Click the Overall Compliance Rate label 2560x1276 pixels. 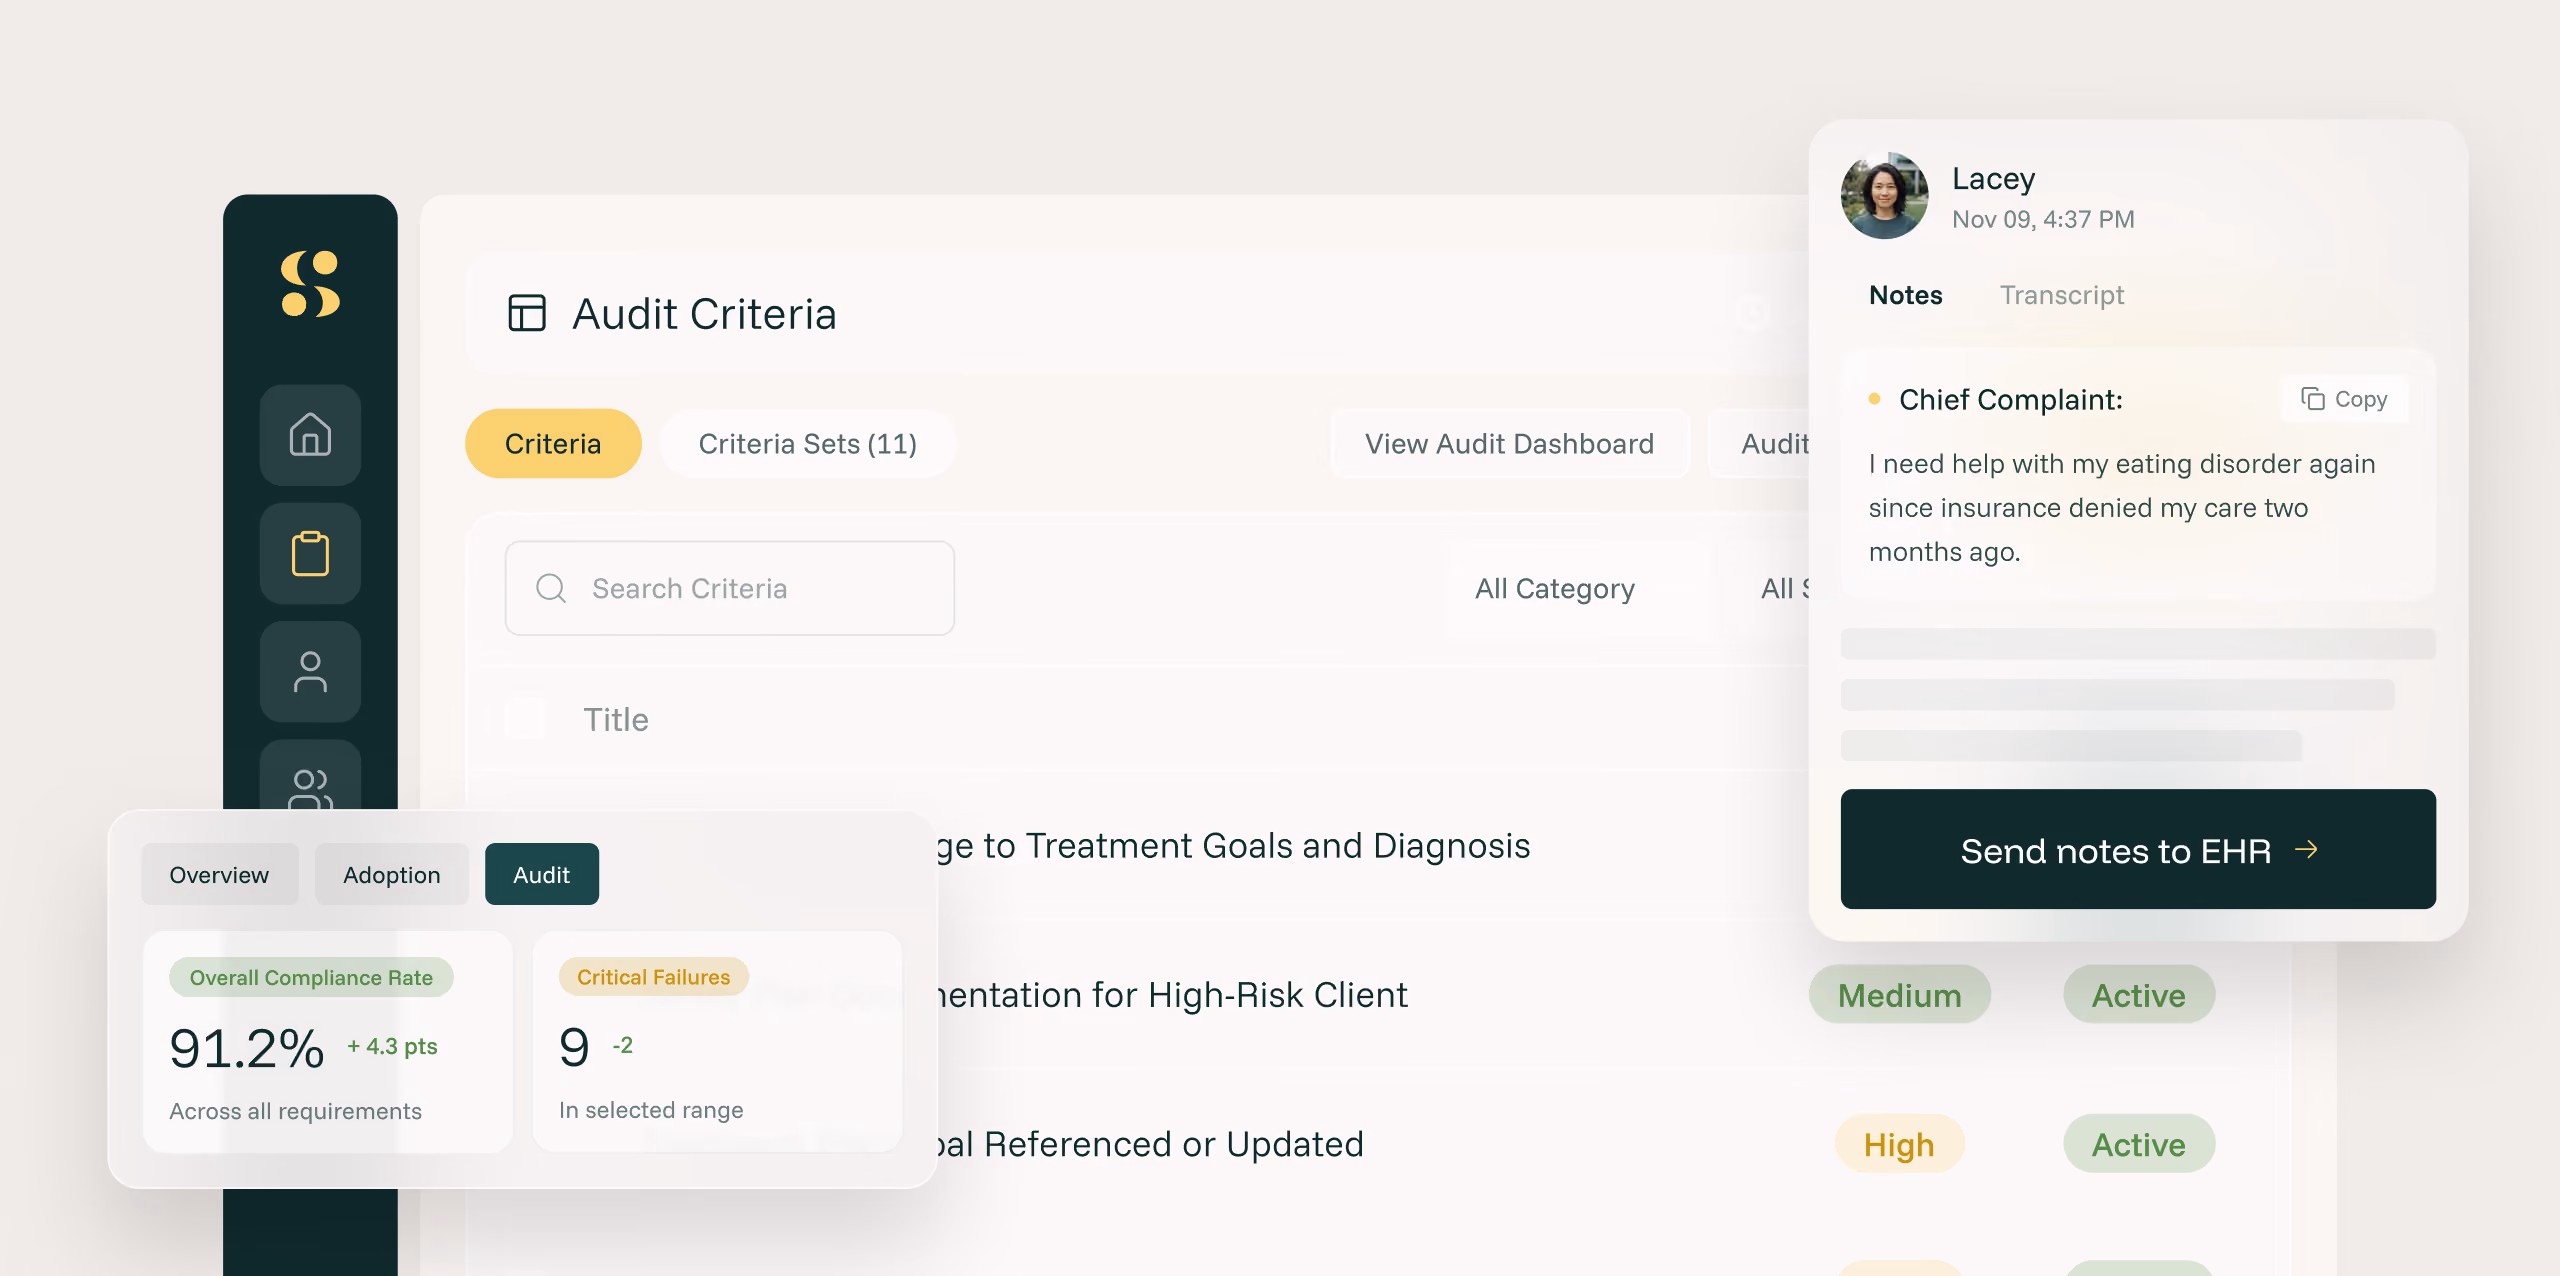pyautogui.click(x=311, y=977)
